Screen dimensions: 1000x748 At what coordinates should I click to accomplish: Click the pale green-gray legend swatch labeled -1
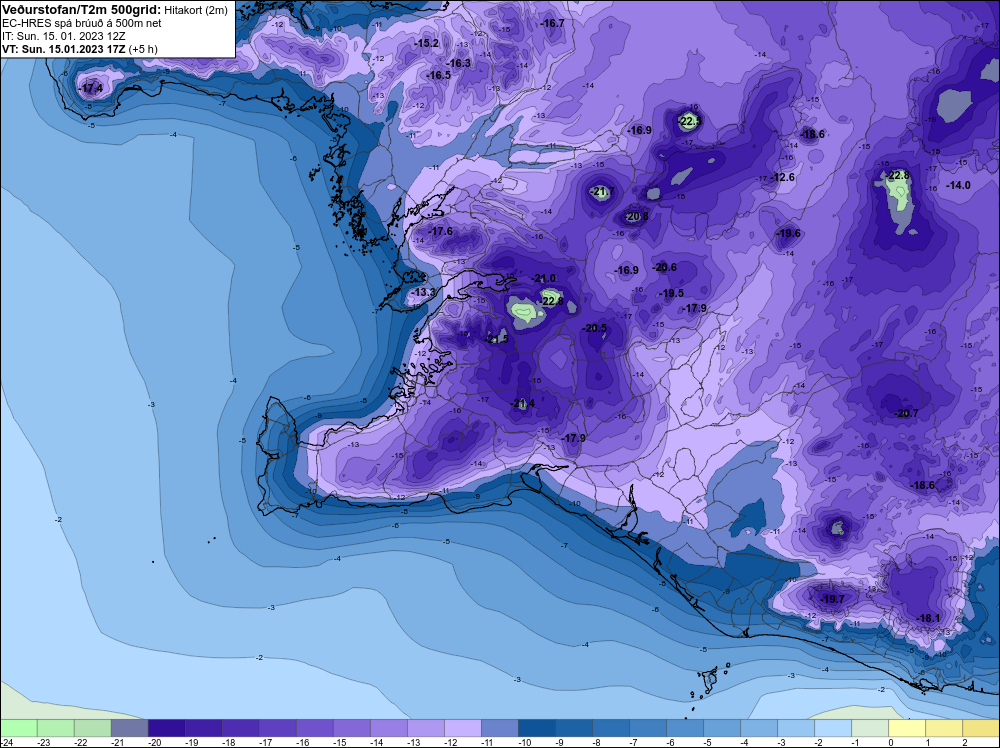pyautogui.click(x=870, y=728)
